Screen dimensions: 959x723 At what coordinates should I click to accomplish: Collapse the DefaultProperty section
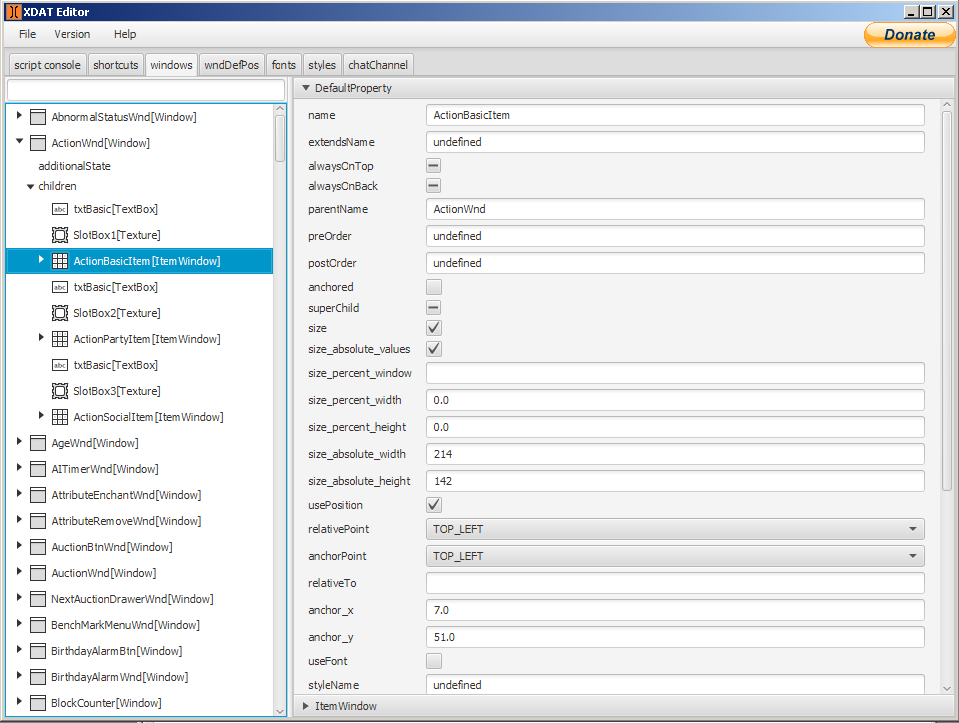pos(307,88)
